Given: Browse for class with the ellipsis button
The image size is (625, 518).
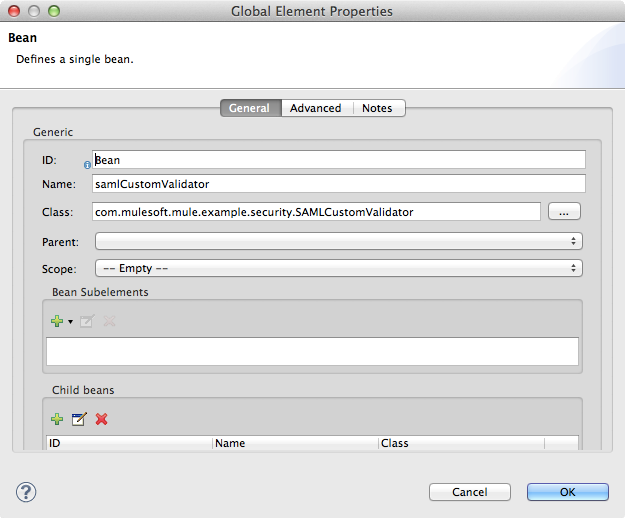Looking at the screenshot, I should pos(564,212).
